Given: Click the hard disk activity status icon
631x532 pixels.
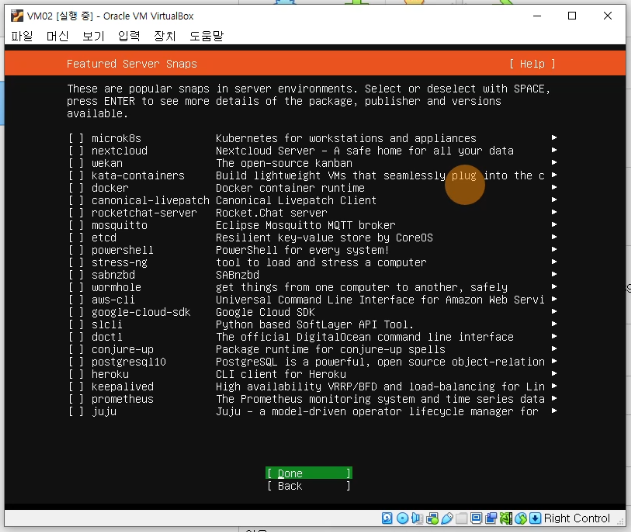Looking at the screenshot, I should (387, 518).
